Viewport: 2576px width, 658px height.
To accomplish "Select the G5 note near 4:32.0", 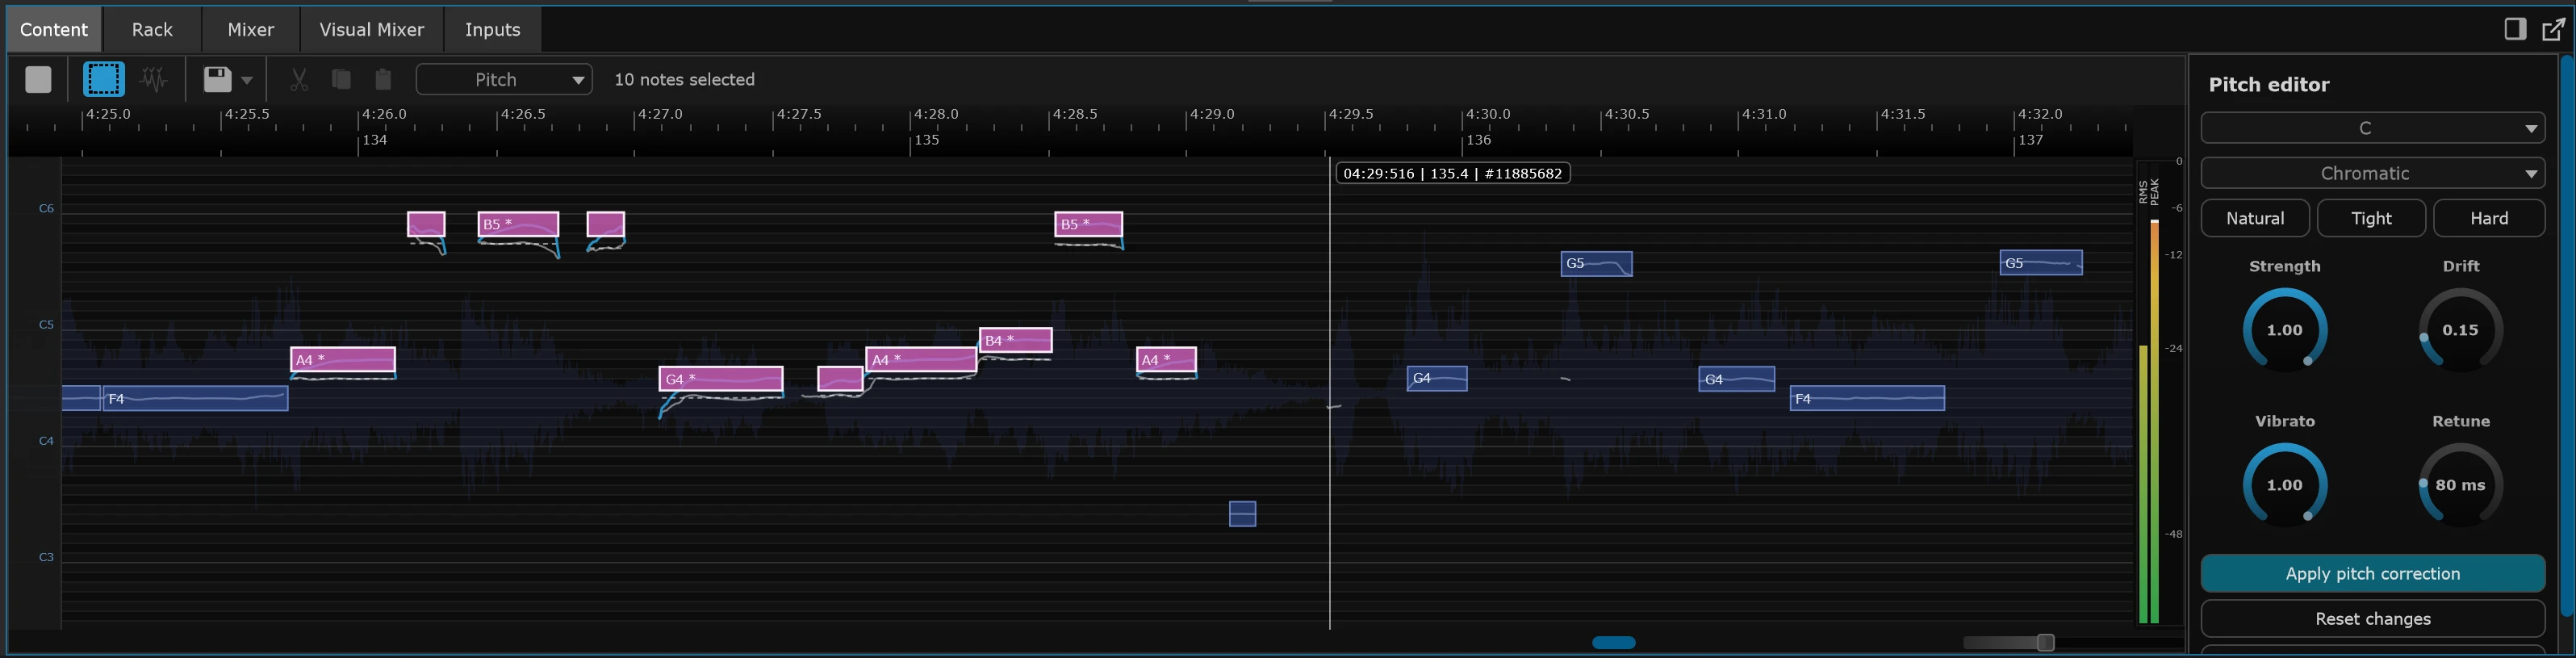I will (x=2041, y=263).
